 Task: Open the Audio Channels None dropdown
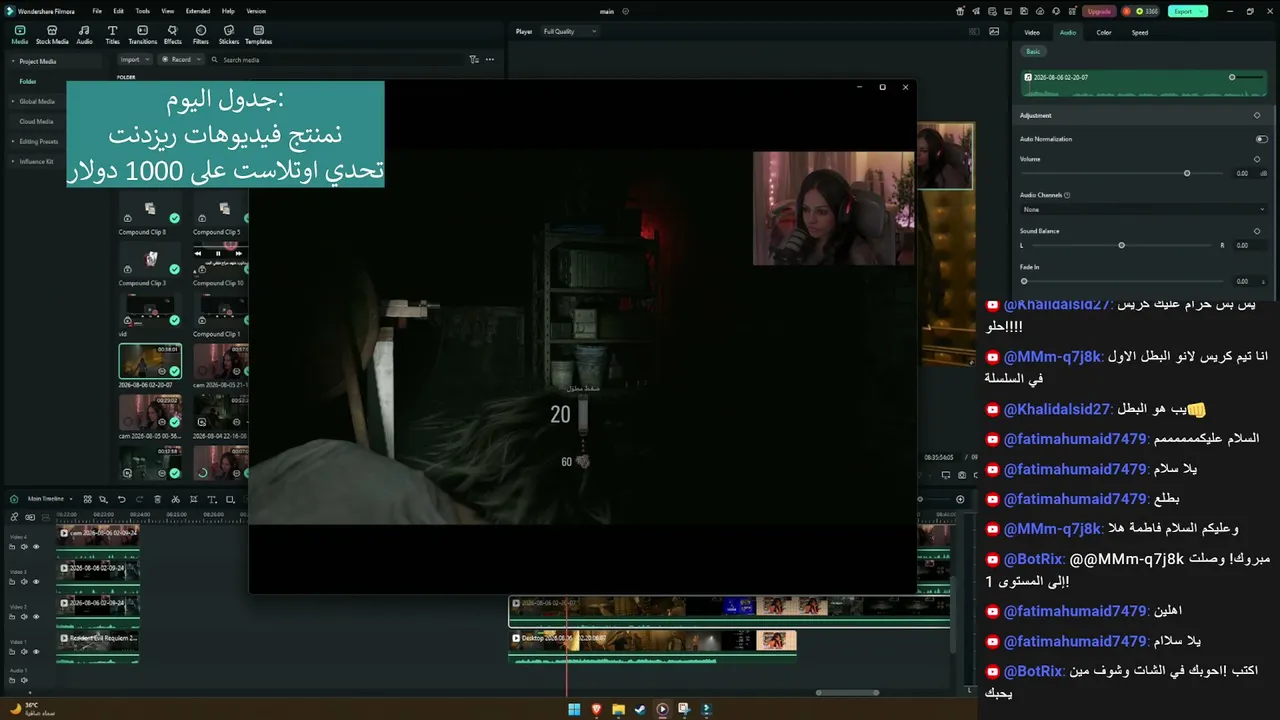point(1143,209)
